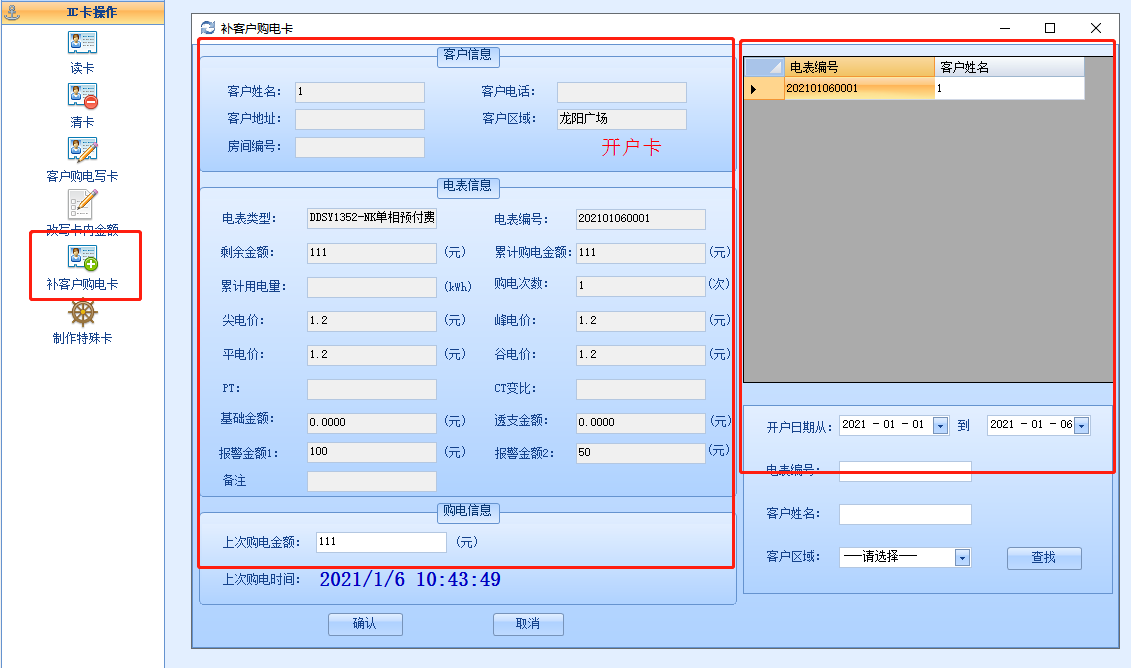Image resolution: width=1131 pixels, height=668 pixels.
Task: Open 补客户购电卡 sidebar icon
Action: tap(82, 258)
